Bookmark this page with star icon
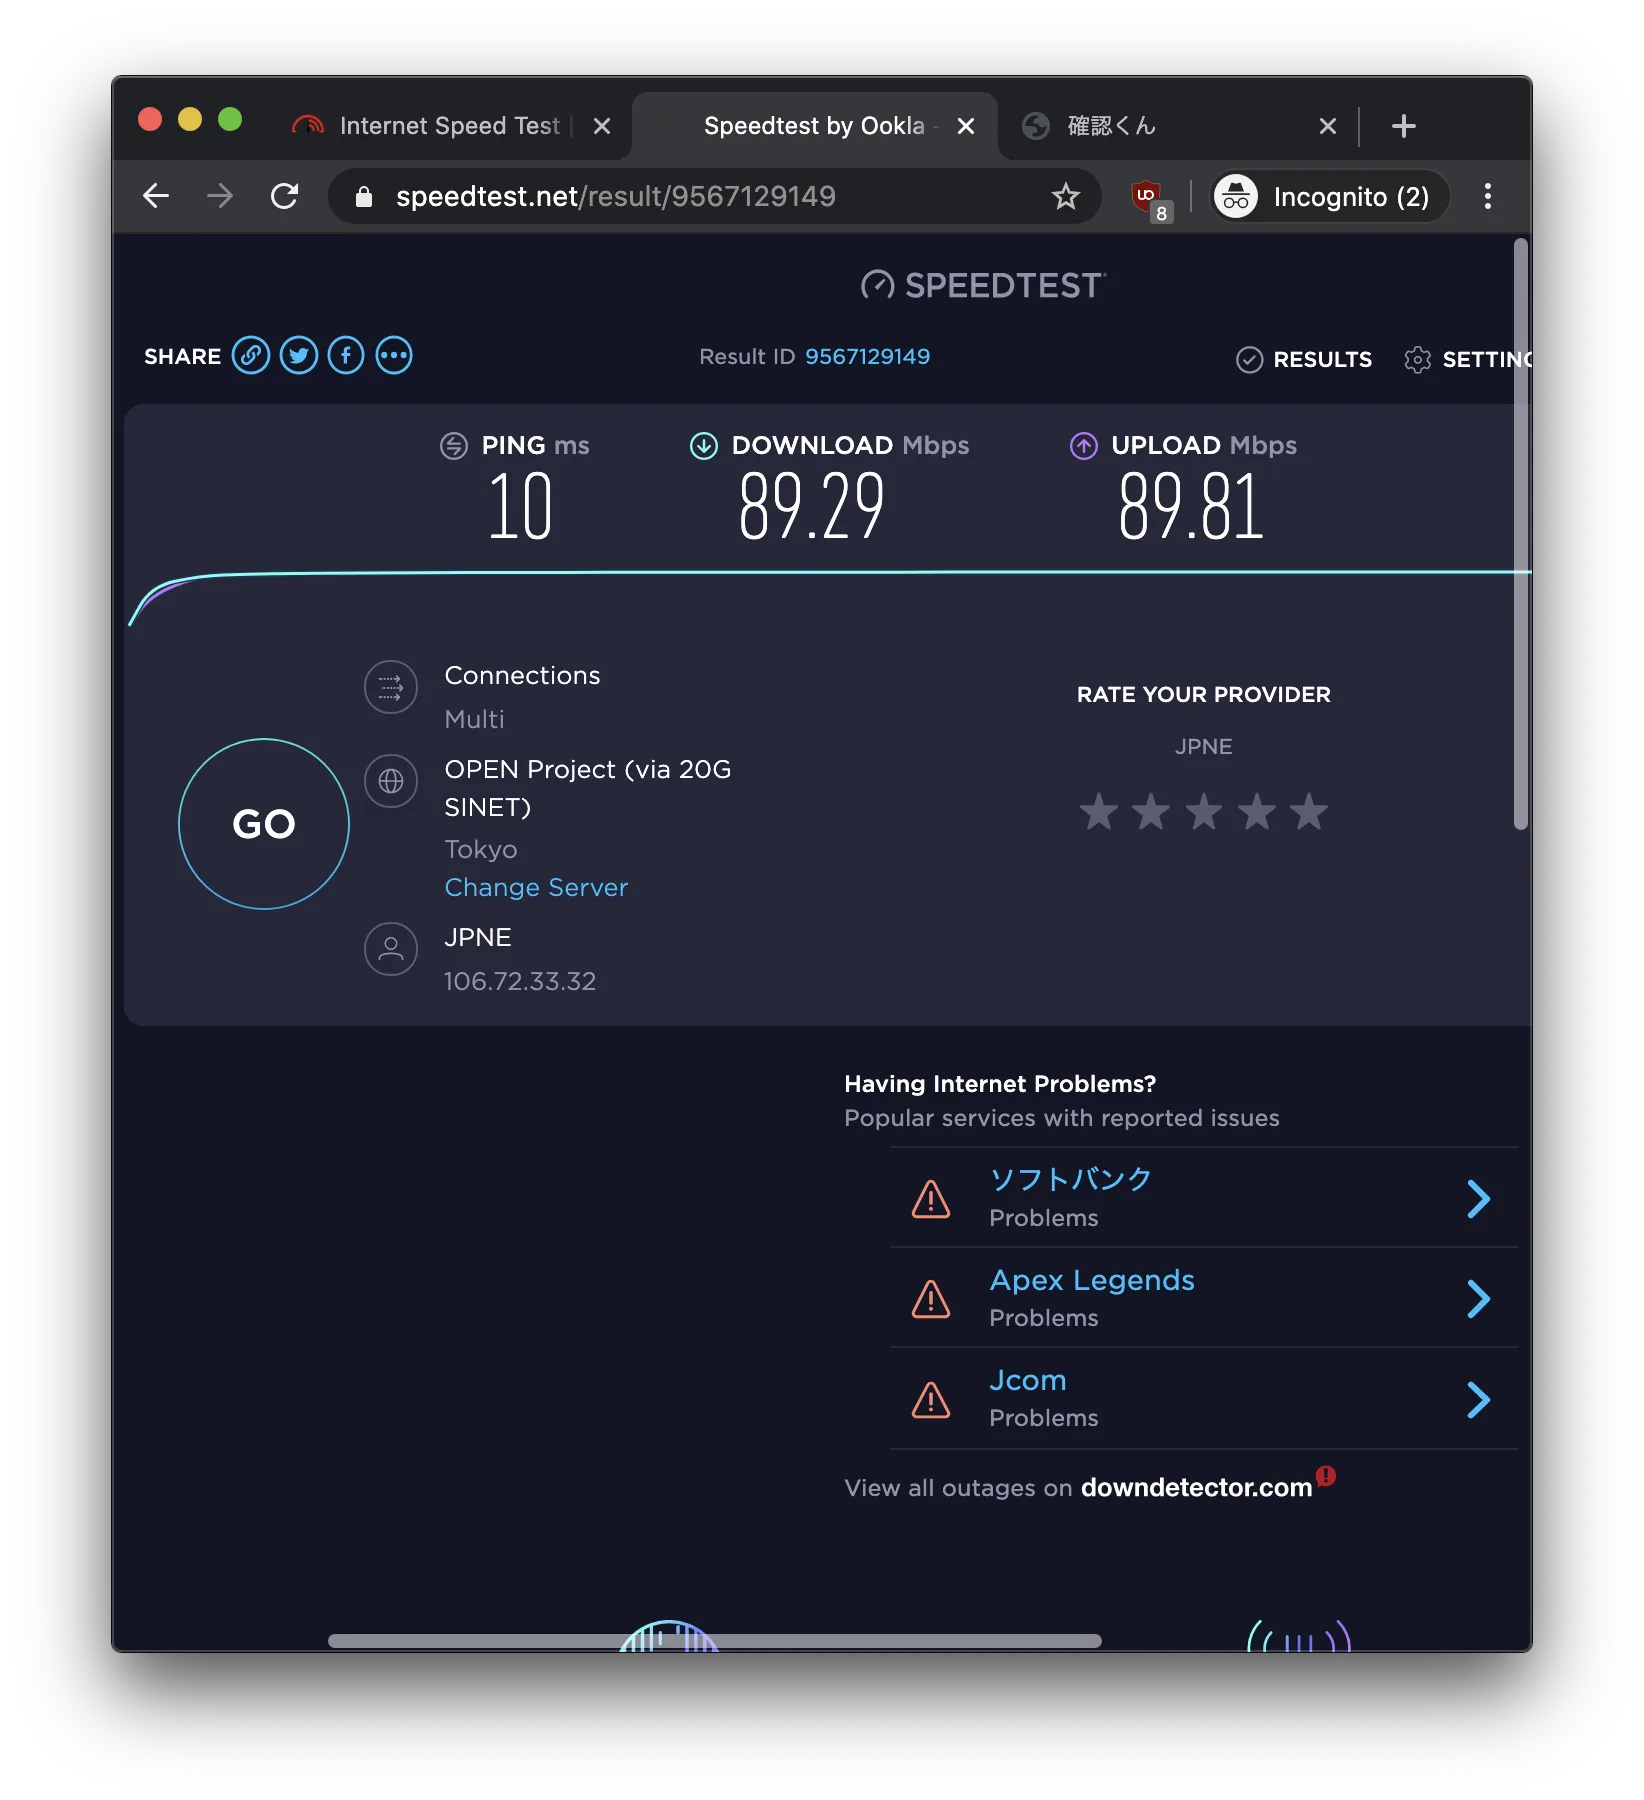The width and height of the screenshot is (1644, 1800). (x=1066, y=197)
